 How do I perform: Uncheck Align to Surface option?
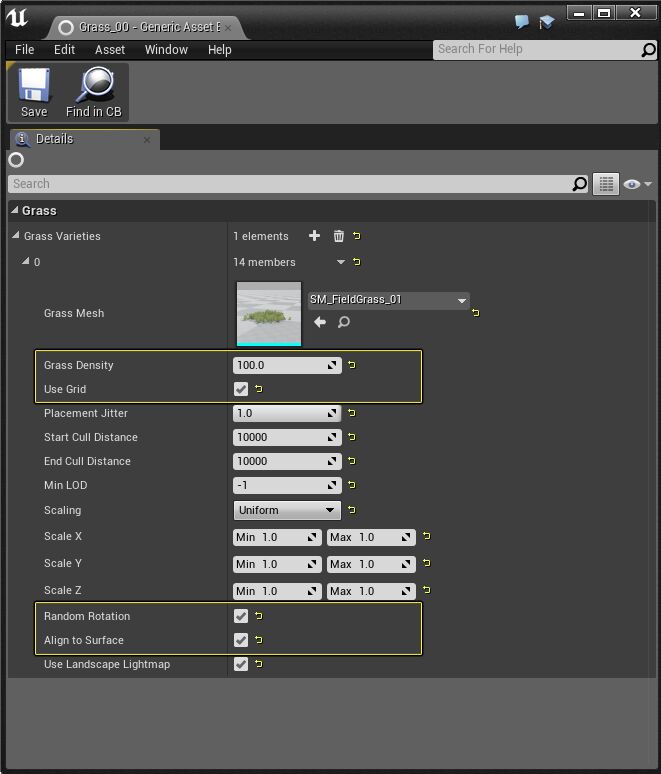(x=241, y=640)
